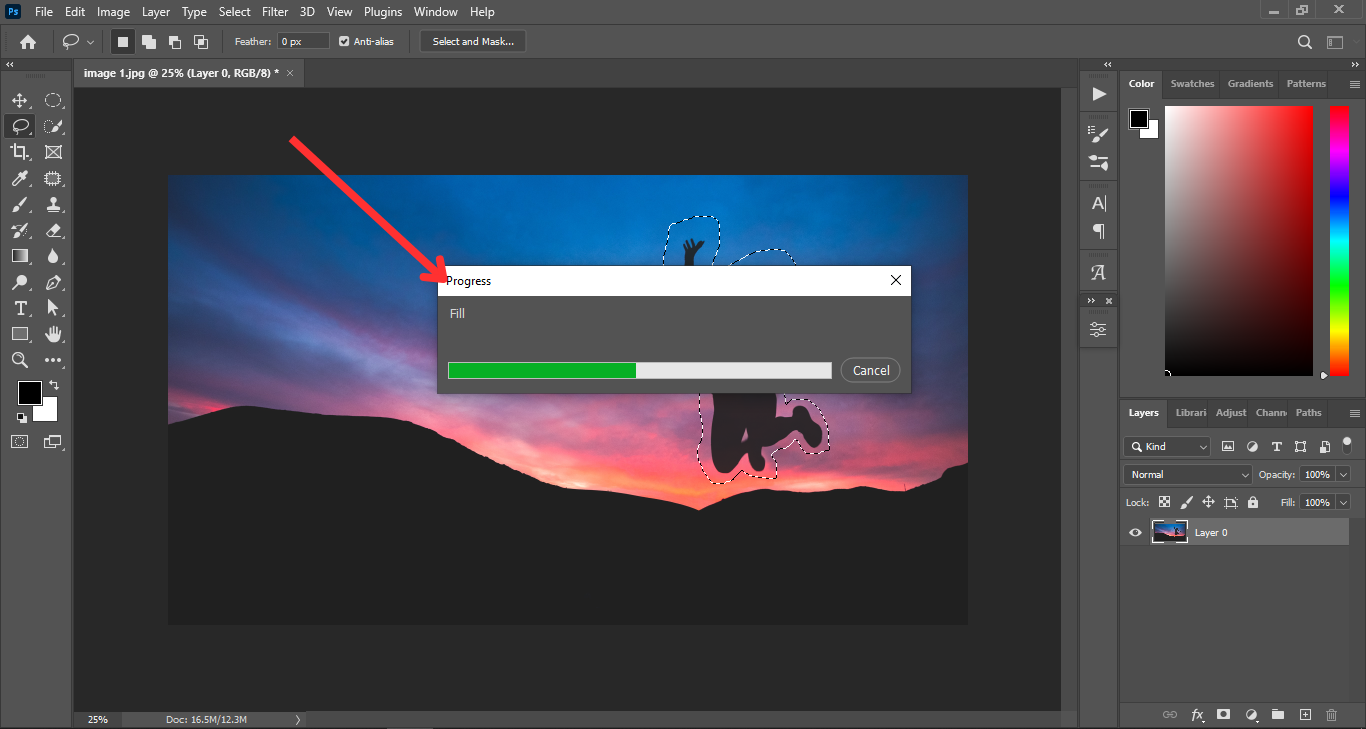Open the Character panel icon
This screenshot has width=1366, height=729.
[x=1099, y=203]
